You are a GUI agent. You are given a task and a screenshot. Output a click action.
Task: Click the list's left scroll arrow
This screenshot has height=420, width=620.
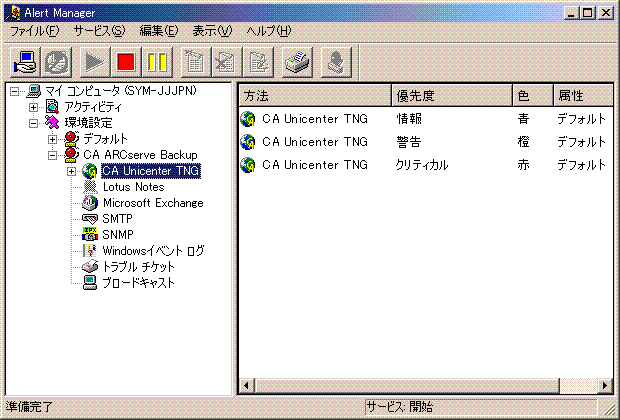[247, 385]
